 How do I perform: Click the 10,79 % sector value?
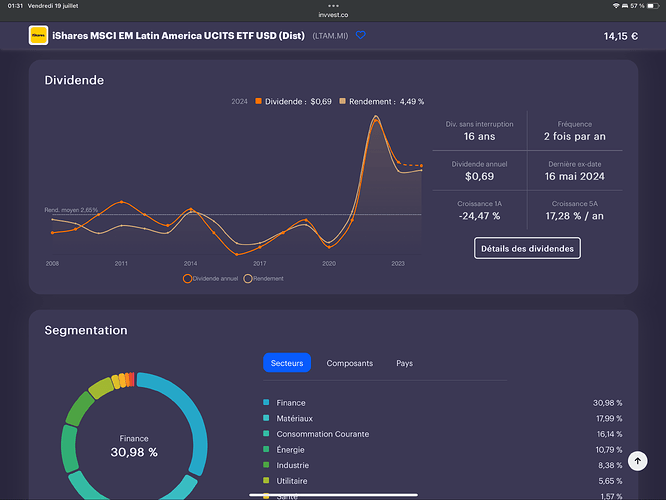609,450
